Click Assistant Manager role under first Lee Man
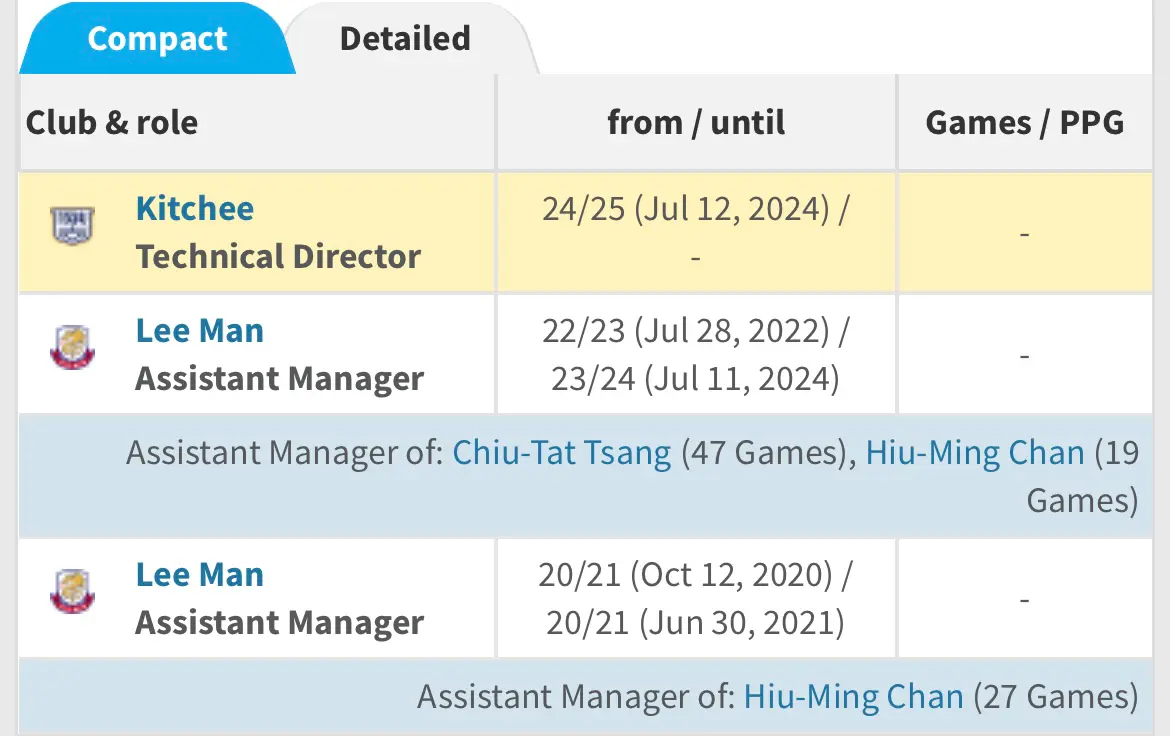This screenshot has width=1170, height=736. click(x=280, y=379)
